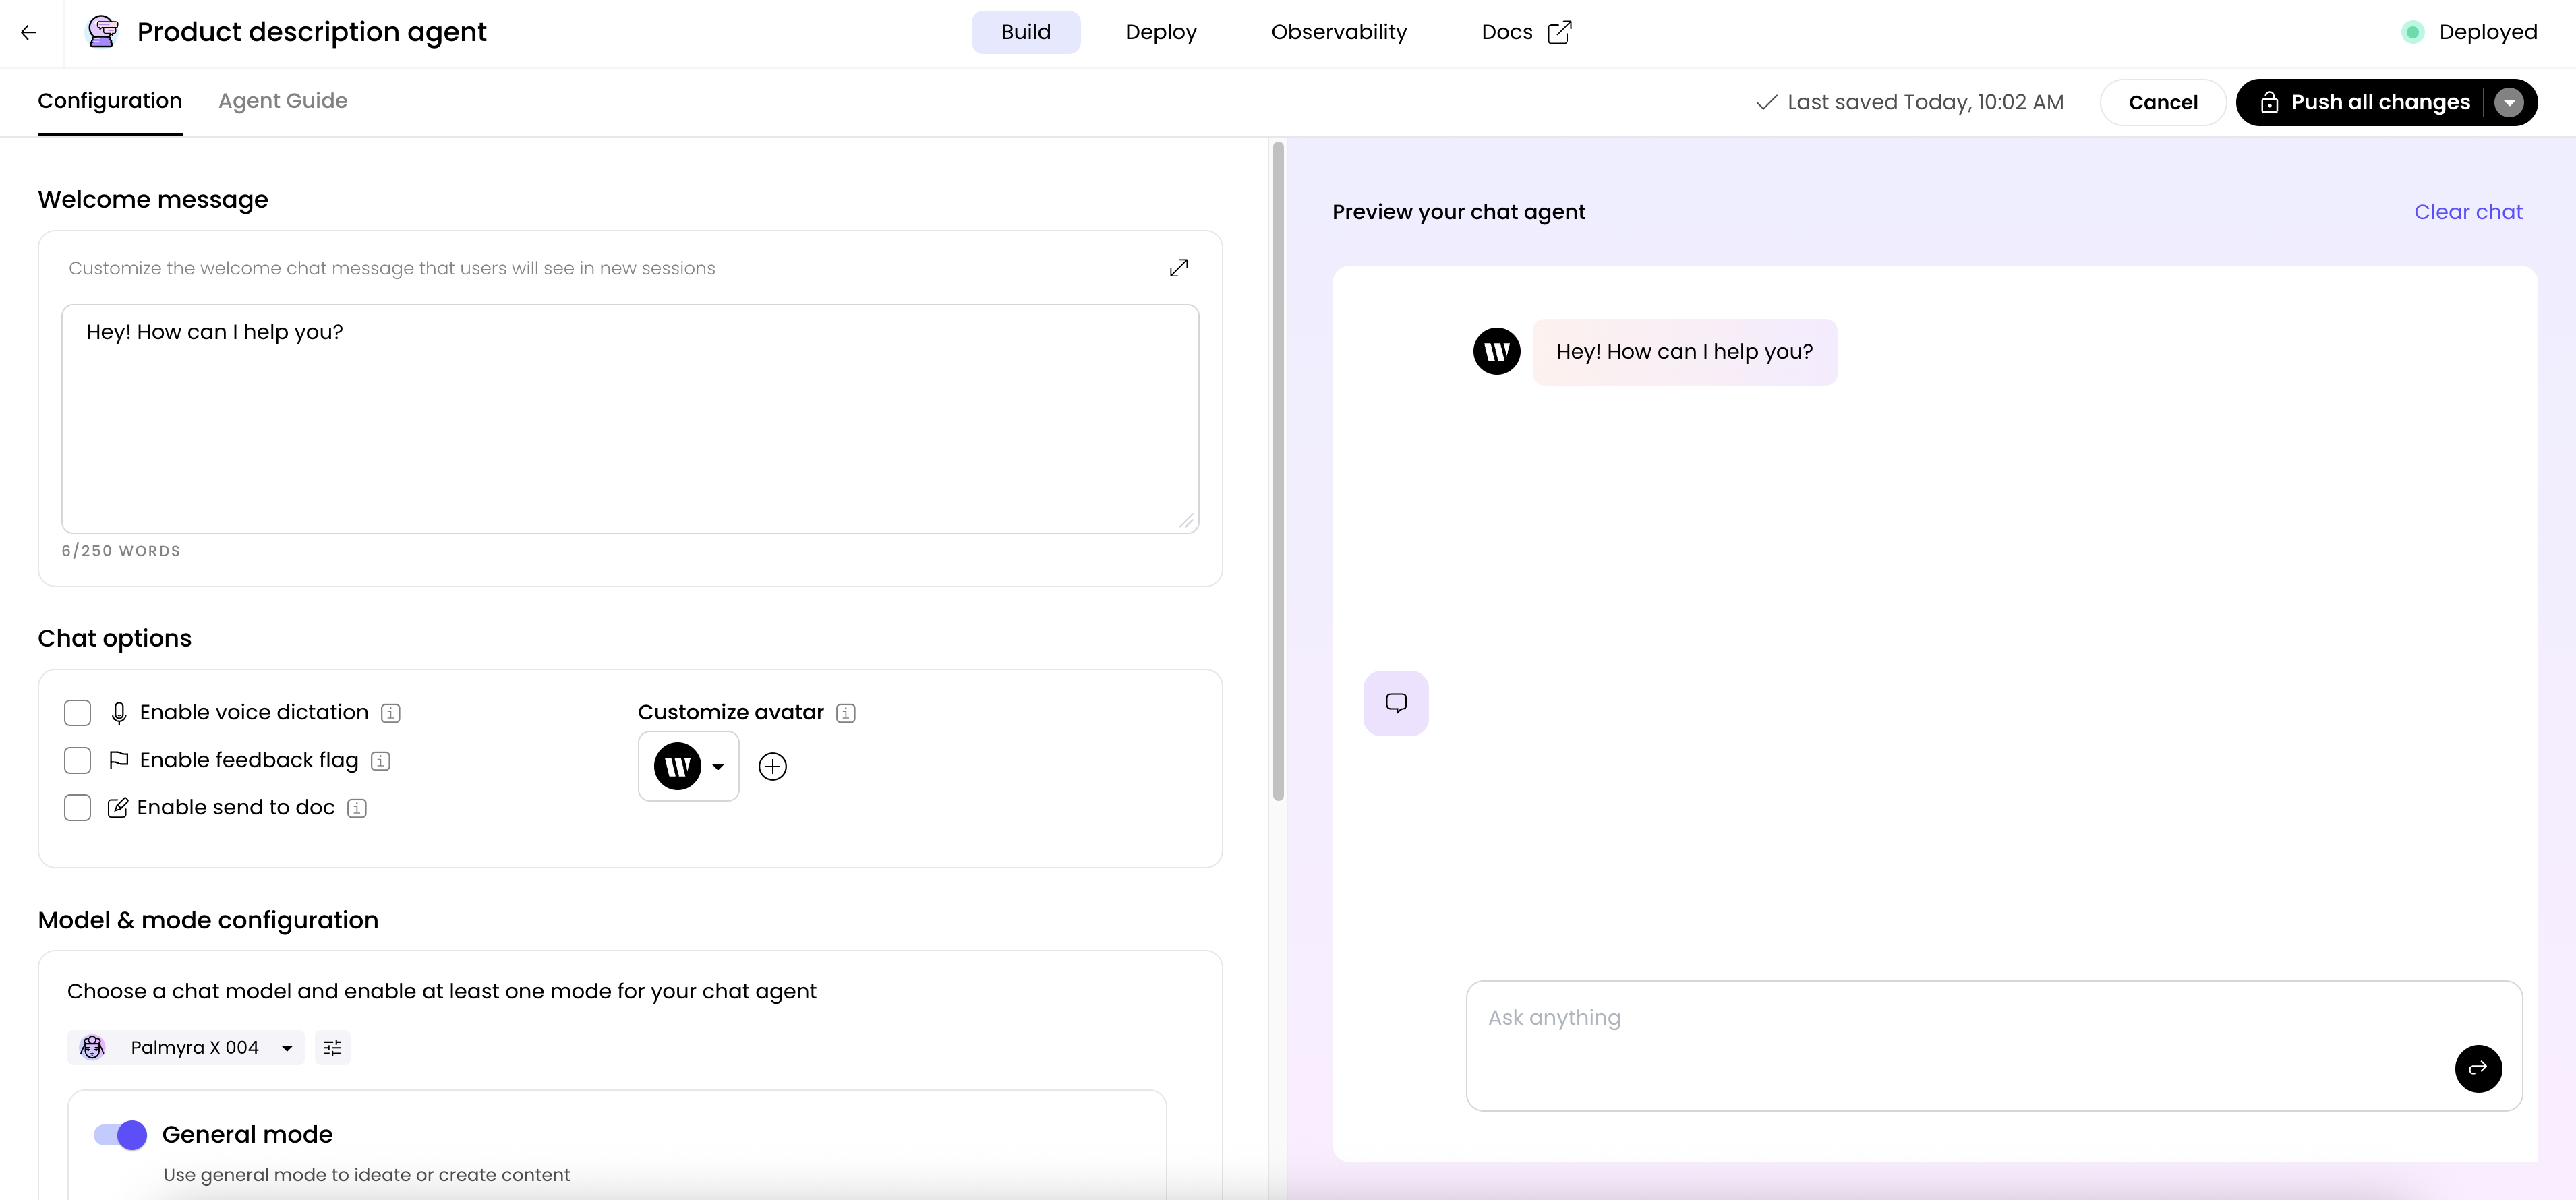This screenshot has height=1200, width=2576.
Task: Click the Product description agent logo icon
Action: [x=102, y=32]
